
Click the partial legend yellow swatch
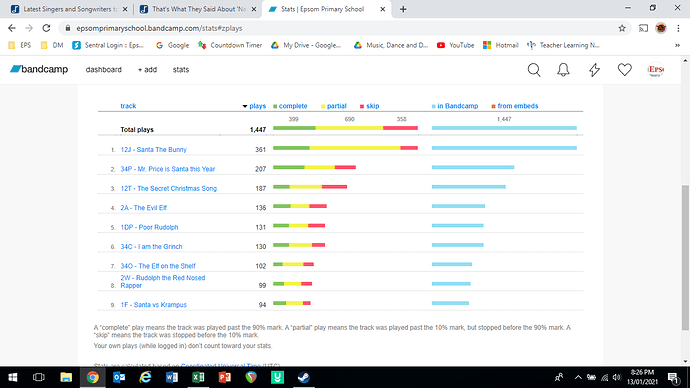point(323,106)
